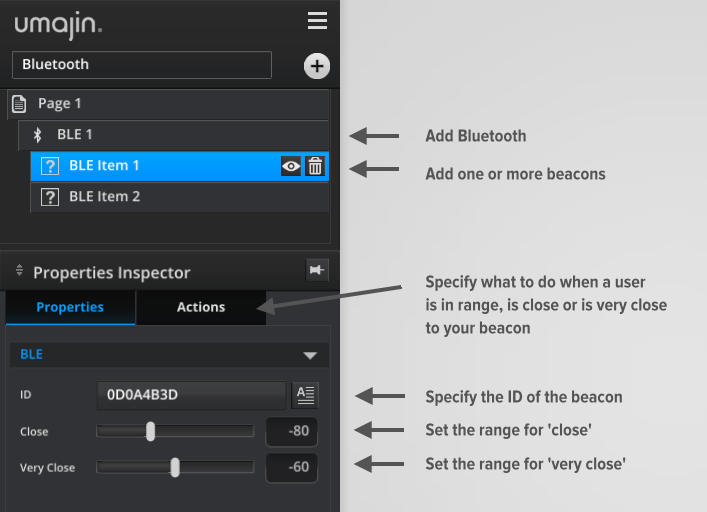The height and width of the screenshot is (512, 707).
Task: Select the BLE 1 tree item
Action: click(x=75, y=134)
